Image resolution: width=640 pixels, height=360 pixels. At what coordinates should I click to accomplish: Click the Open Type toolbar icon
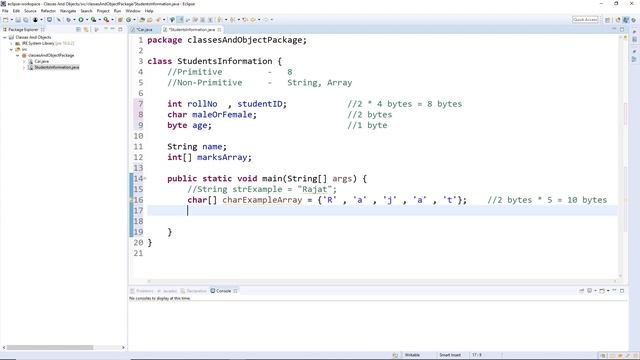click(142, 20)
